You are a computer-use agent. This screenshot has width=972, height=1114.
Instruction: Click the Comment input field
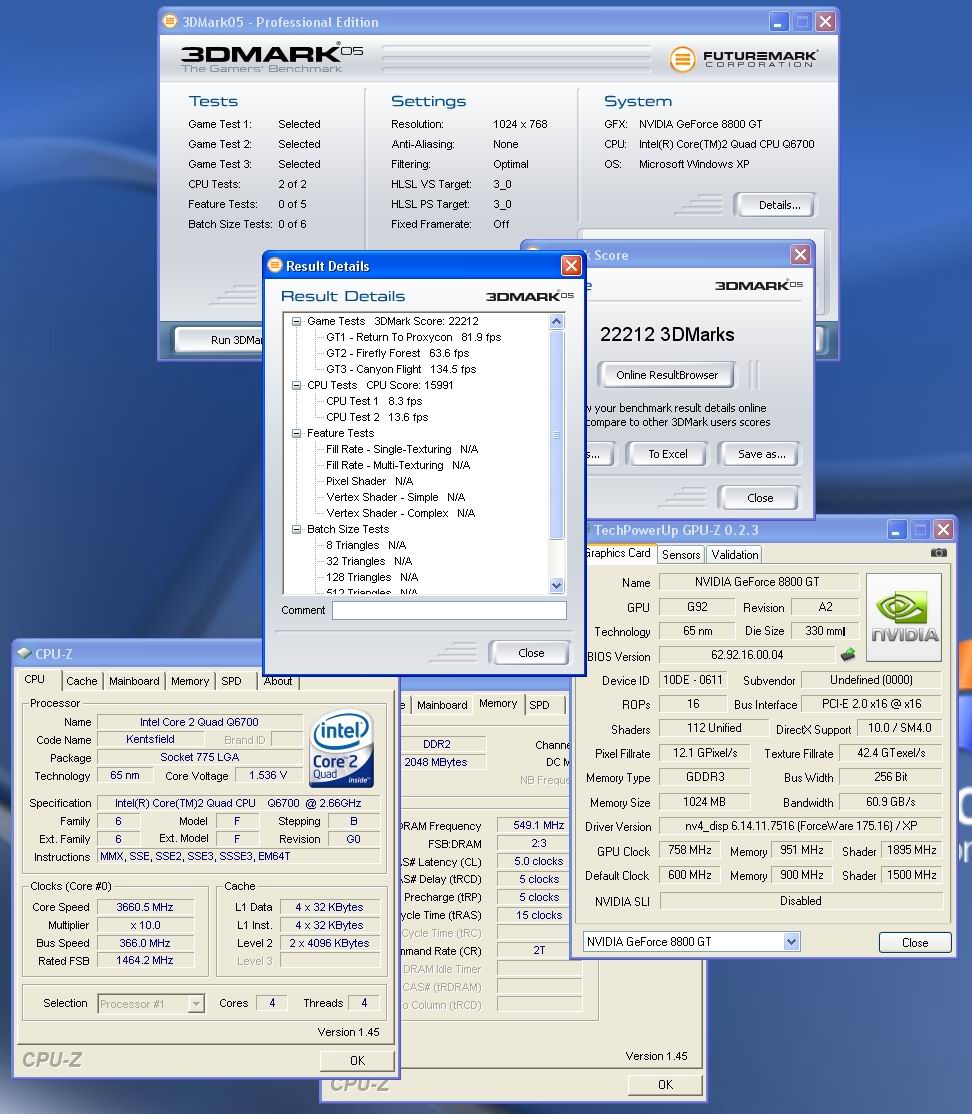[449, 610]
